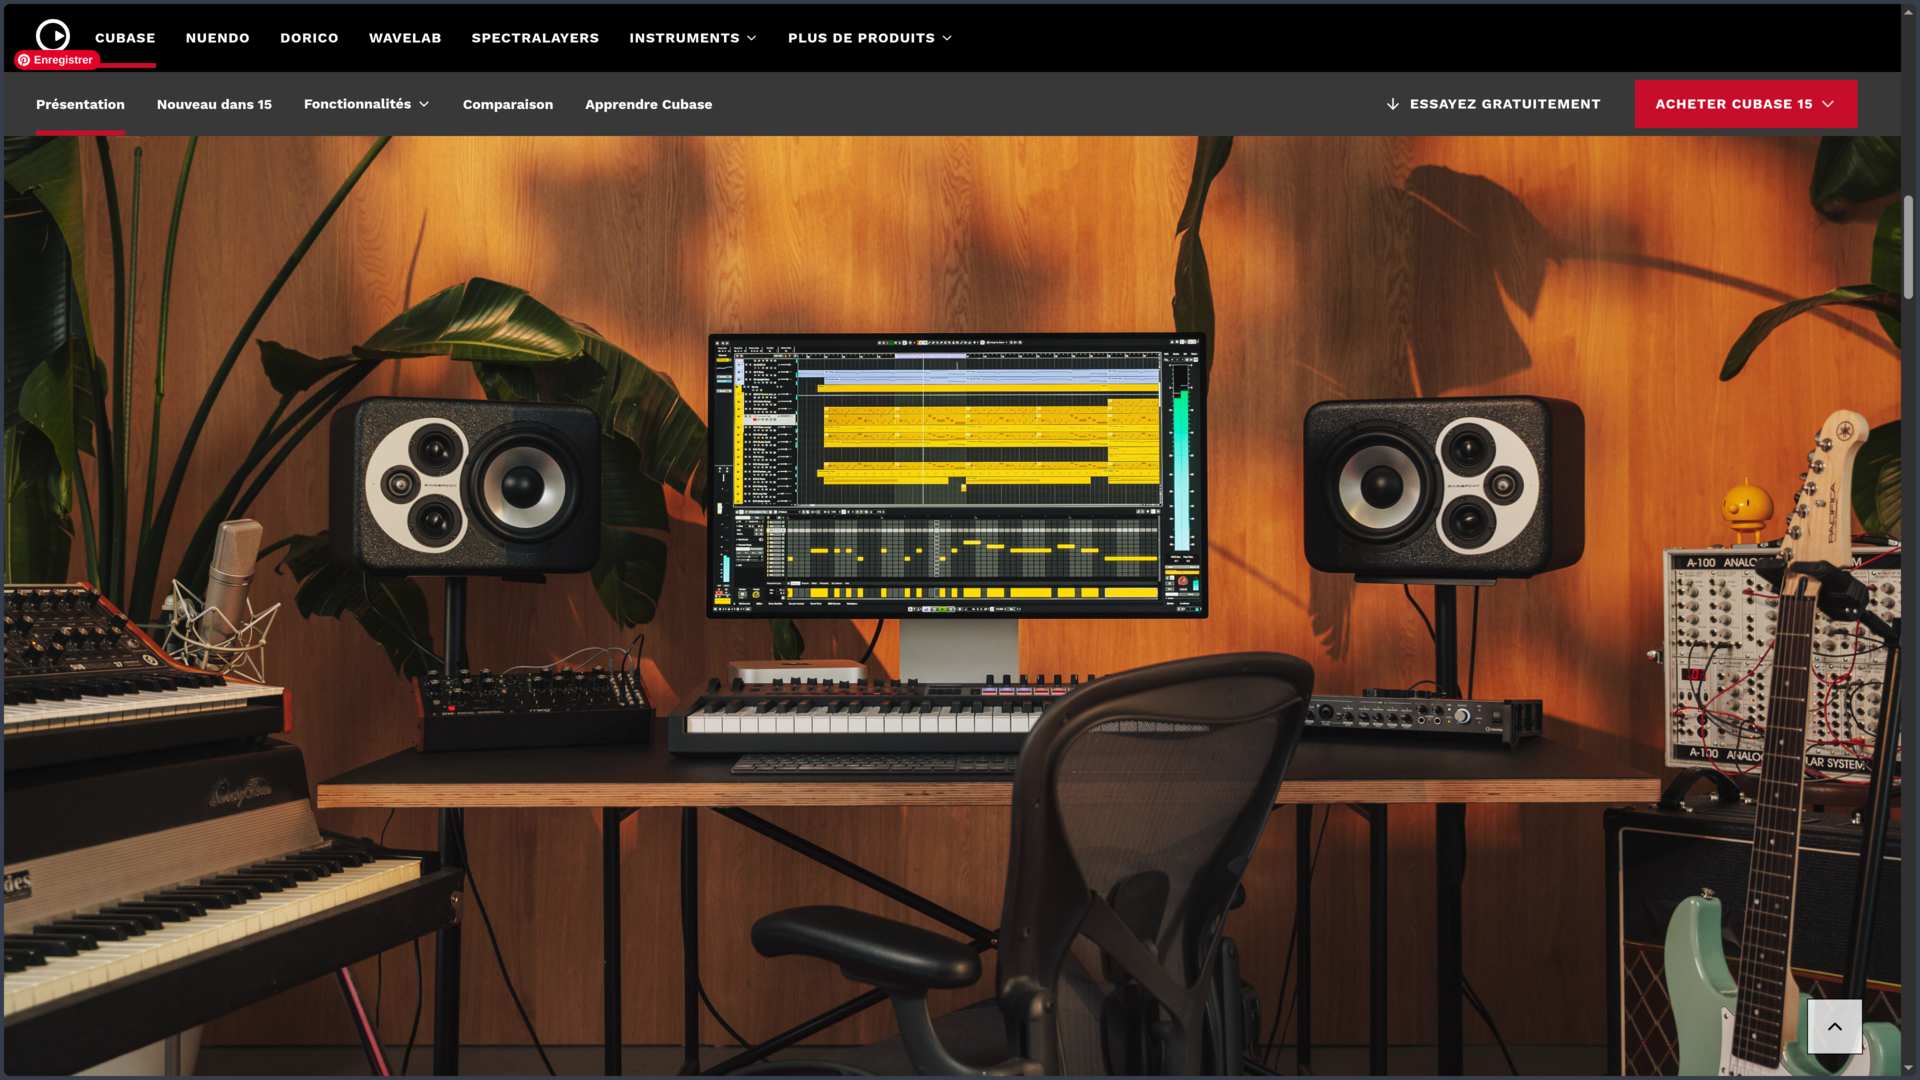Open the Comparaison tab

[x=508, y=104]
